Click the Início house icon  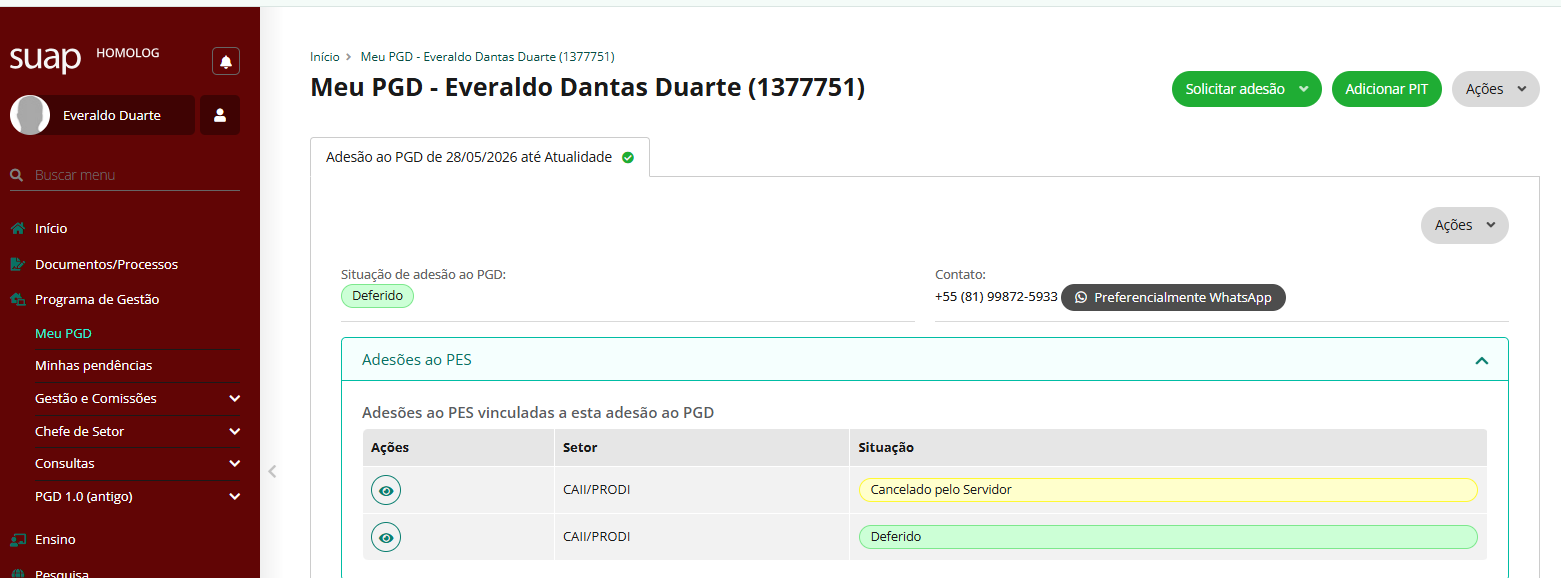tap(18, 228)
